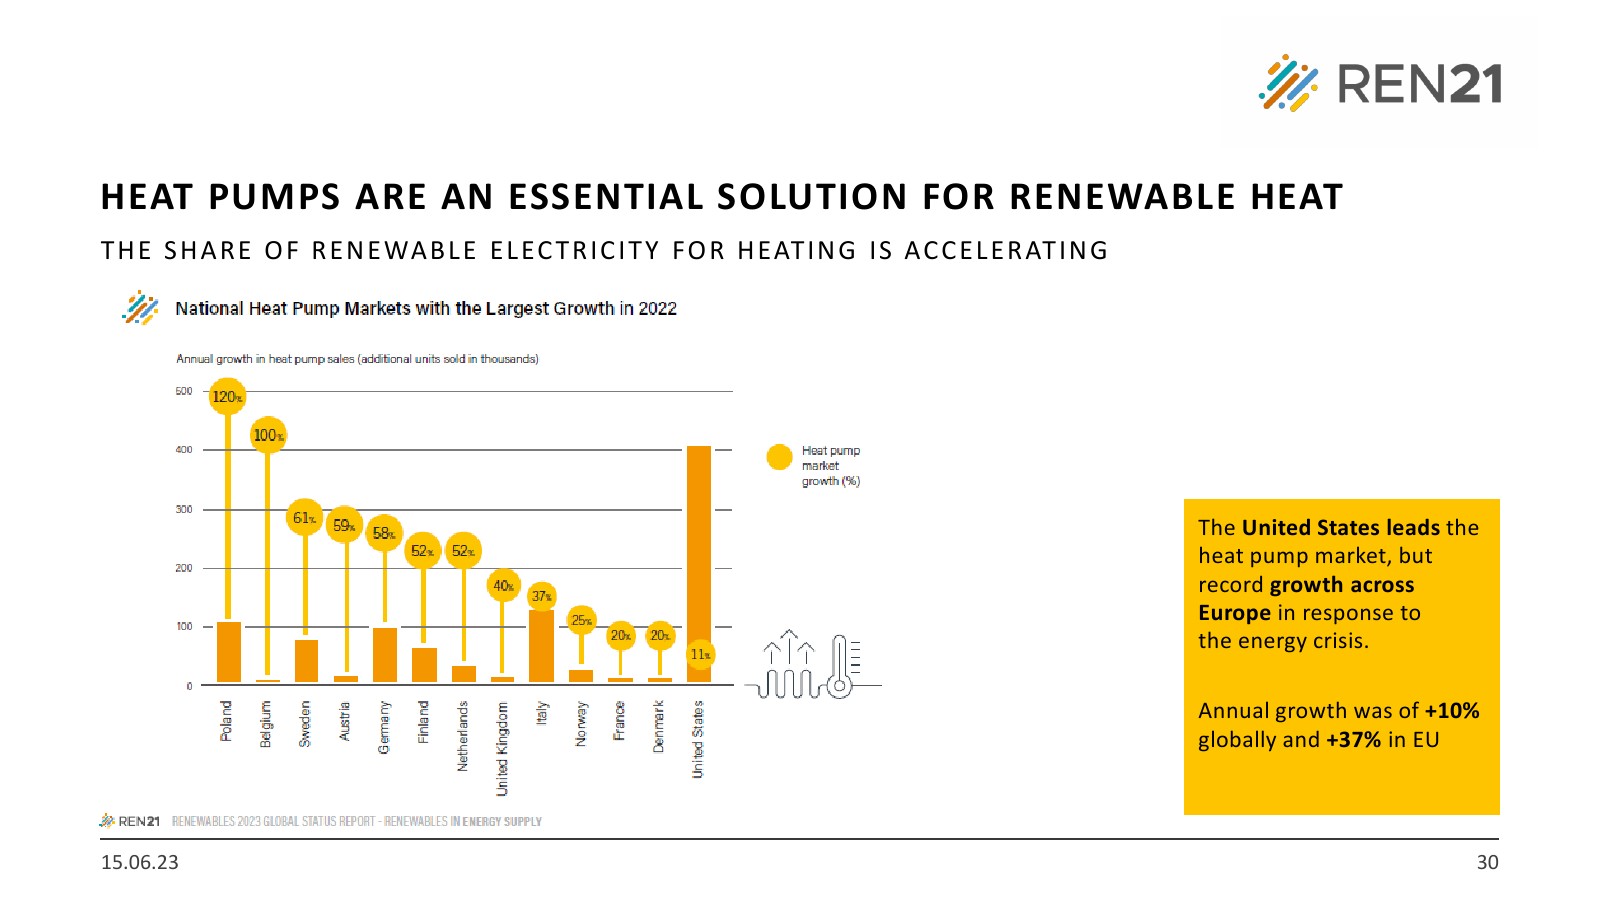Viewport: 1600px width, 900px height.
Task: Select the 11% bubble on the United States bar
Action: point(700,654)
